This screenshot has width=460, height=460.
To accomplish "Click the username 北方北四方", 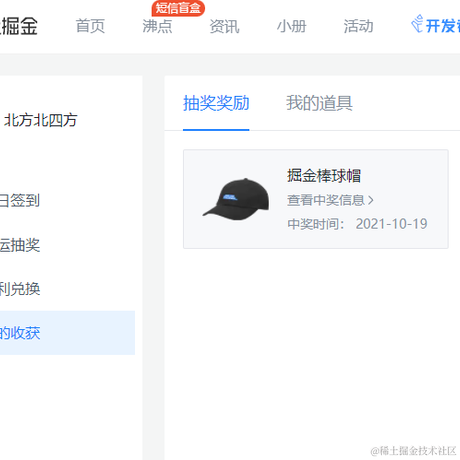I will (x=40, y=120).
